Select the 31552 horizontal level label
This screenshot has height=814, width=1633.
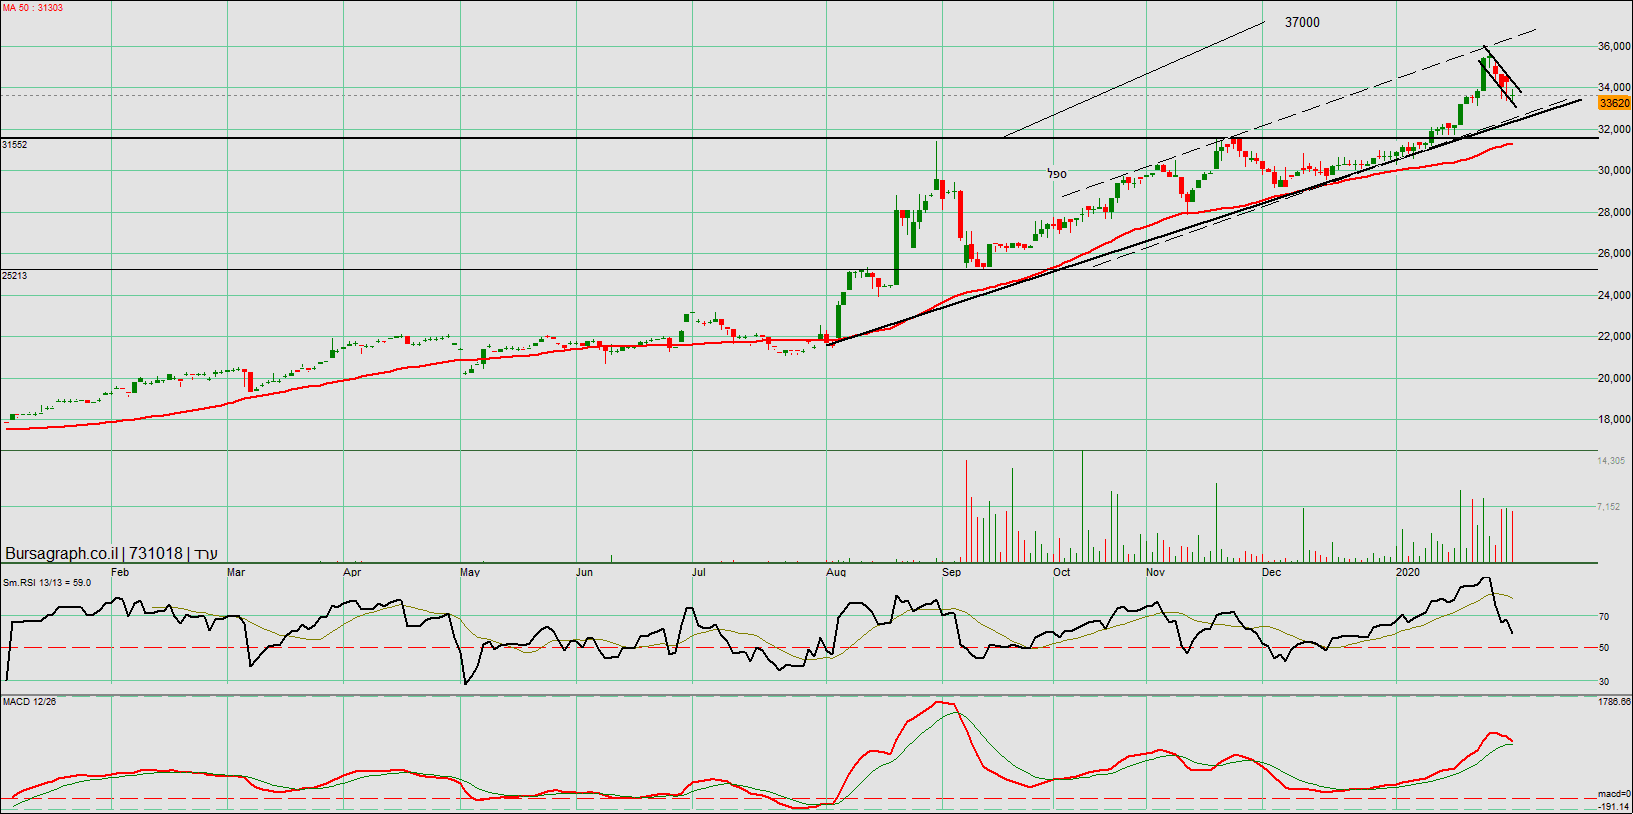point(15,145)
